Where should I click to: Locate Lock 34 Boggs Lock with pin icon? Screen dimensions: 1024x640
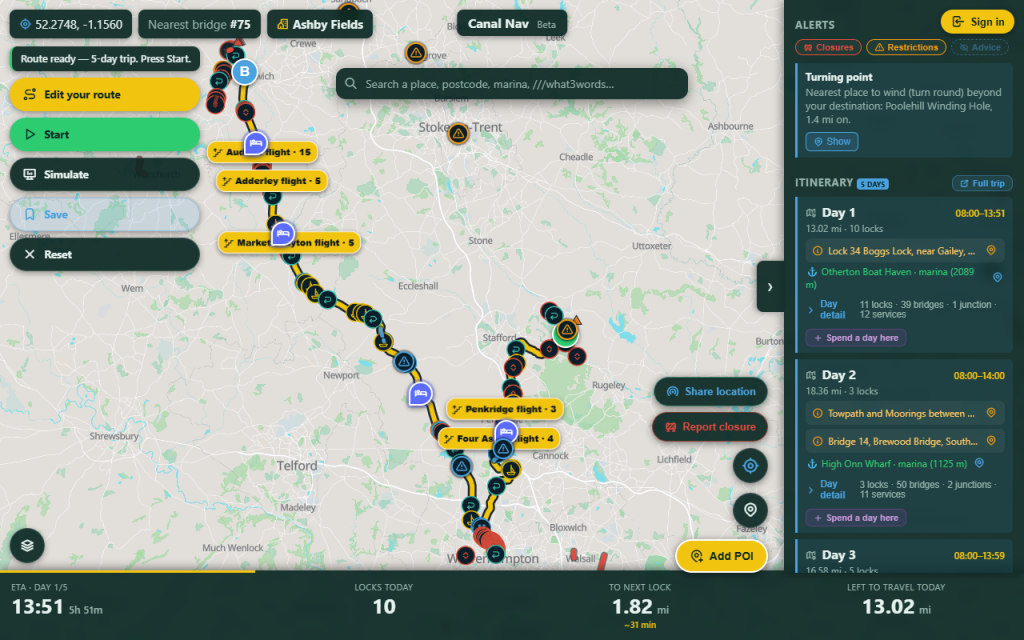click(991, 250)
